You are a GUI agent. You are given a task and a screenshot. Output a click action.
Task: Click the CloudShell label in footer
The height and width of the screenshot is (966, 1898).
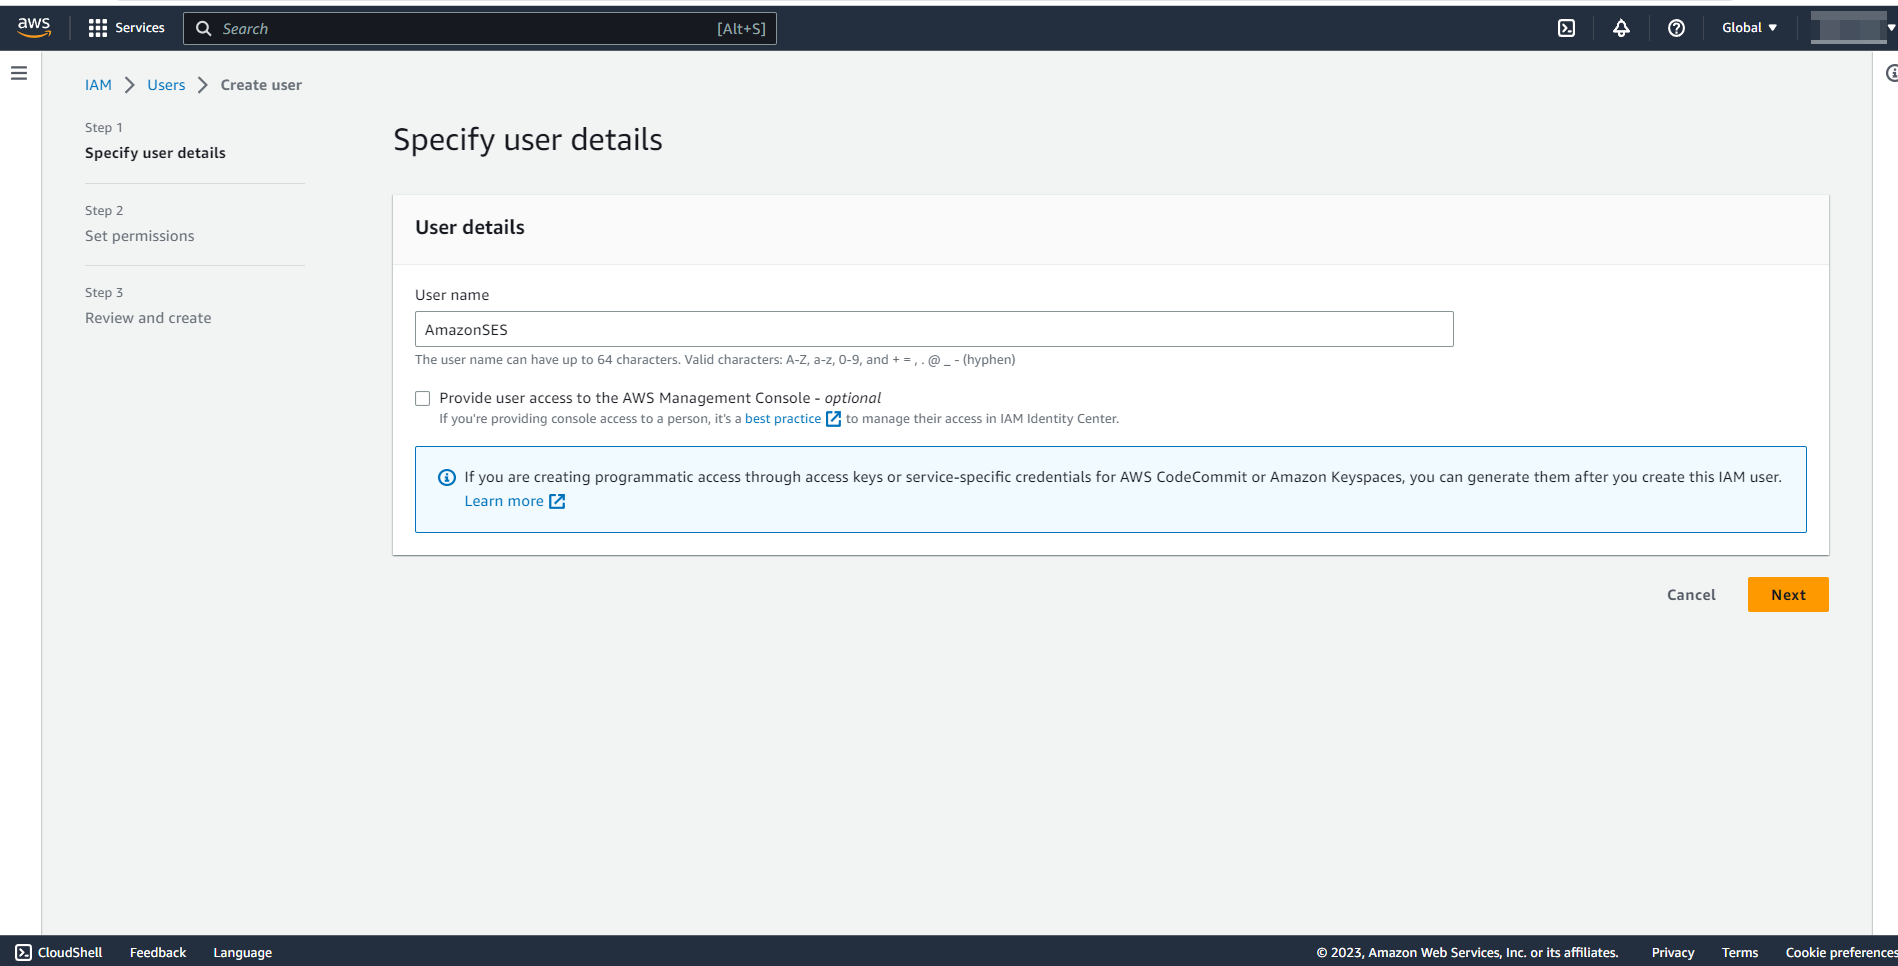70,952
